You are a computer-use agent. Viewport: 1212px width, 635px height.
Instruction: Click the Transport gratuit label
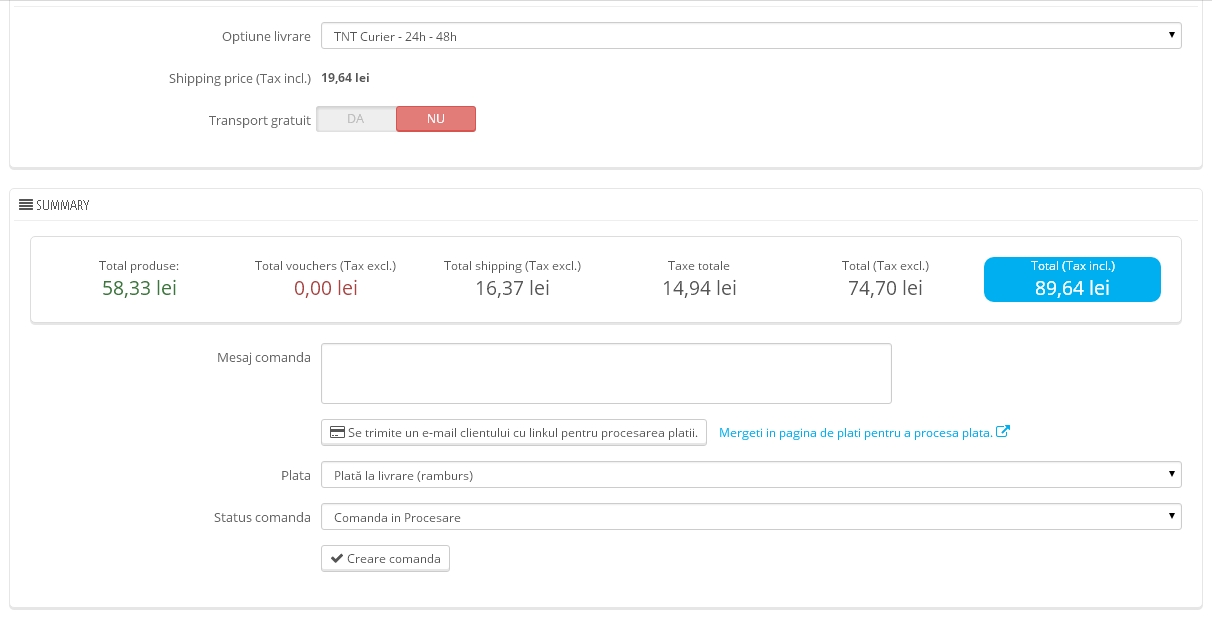point(260,120)
